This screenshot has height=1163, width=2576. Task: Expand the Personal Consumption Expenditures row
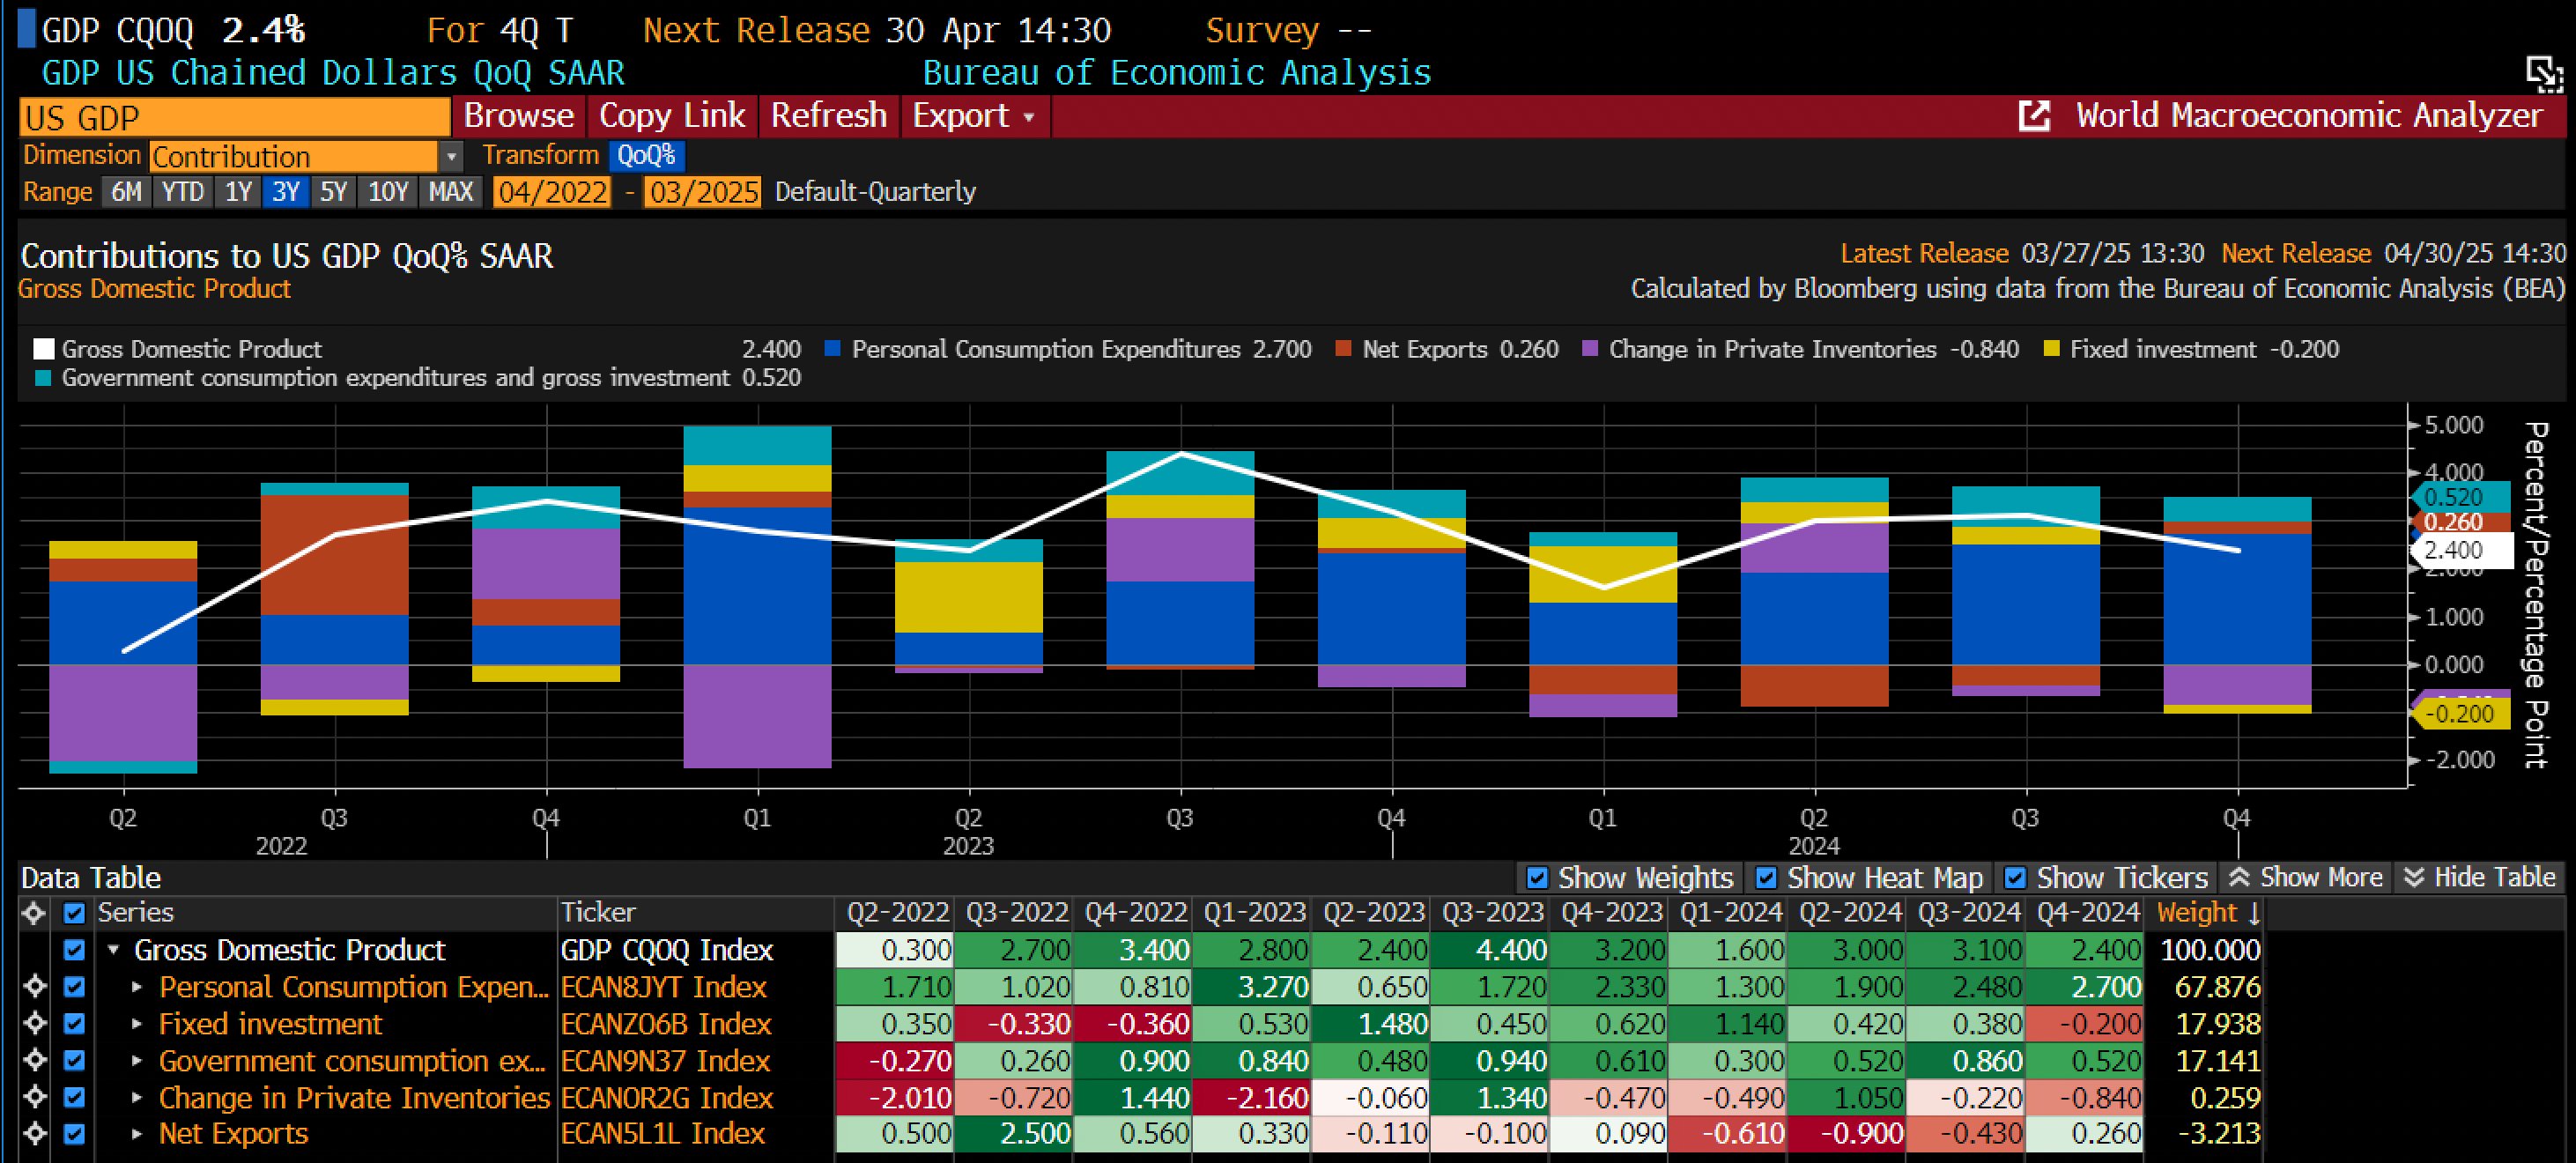(137, 987)
